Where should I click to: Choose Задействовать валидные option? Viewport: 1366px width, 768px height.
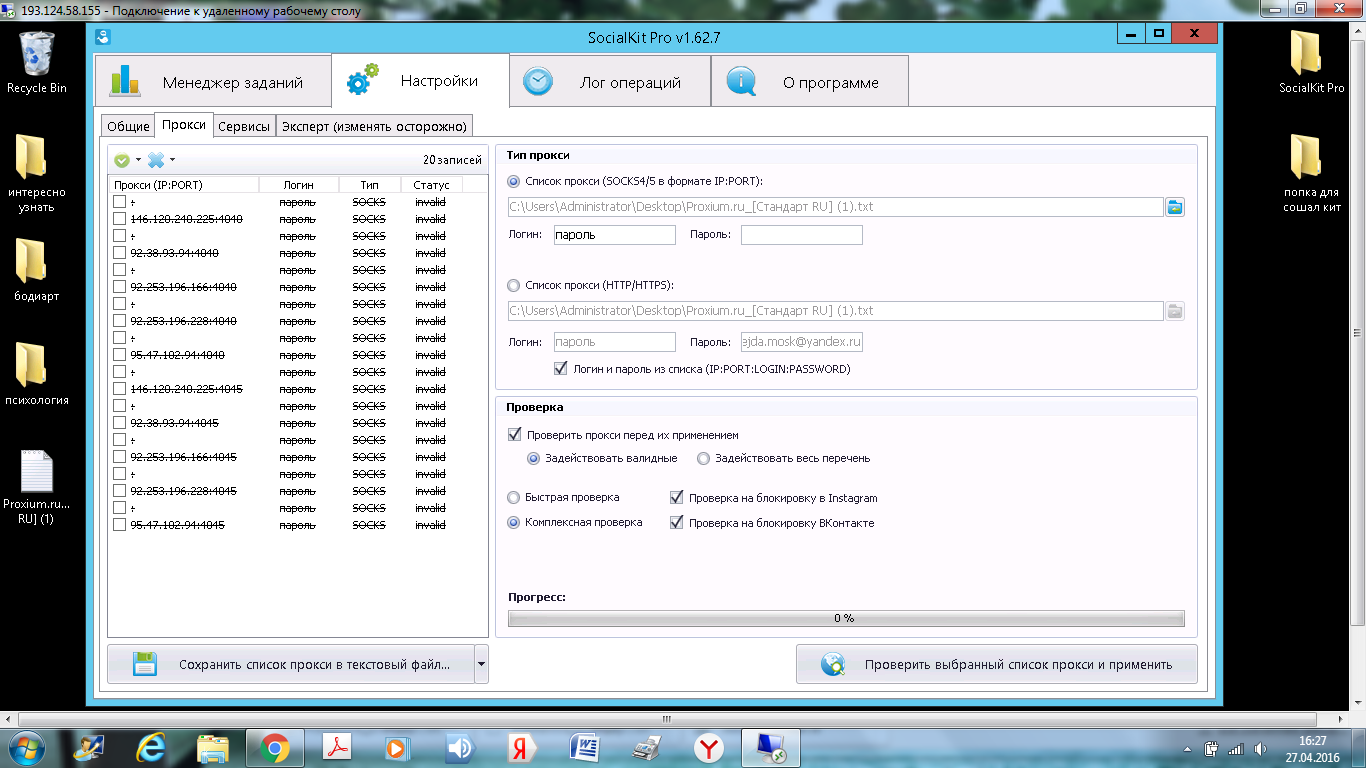534,458
